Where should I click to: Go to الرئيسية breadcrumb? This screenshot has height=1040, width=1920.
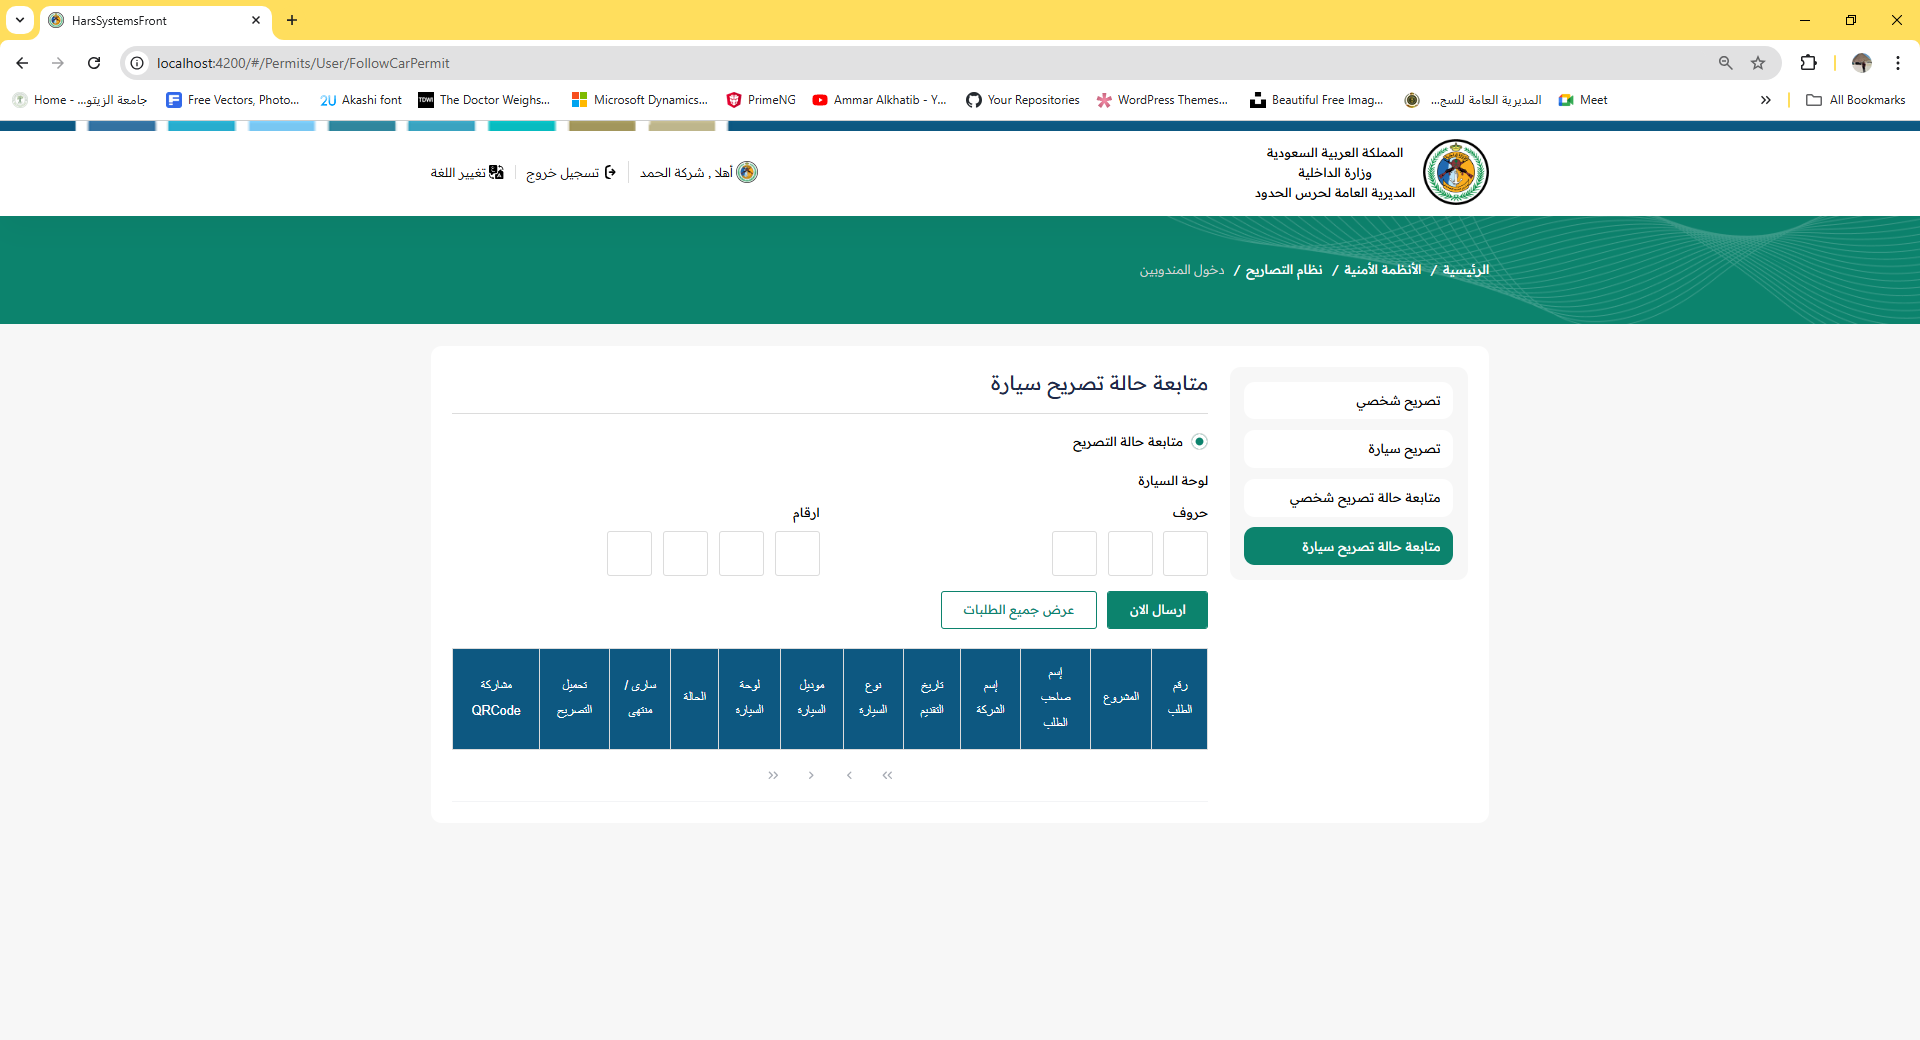pos(1465,270)
